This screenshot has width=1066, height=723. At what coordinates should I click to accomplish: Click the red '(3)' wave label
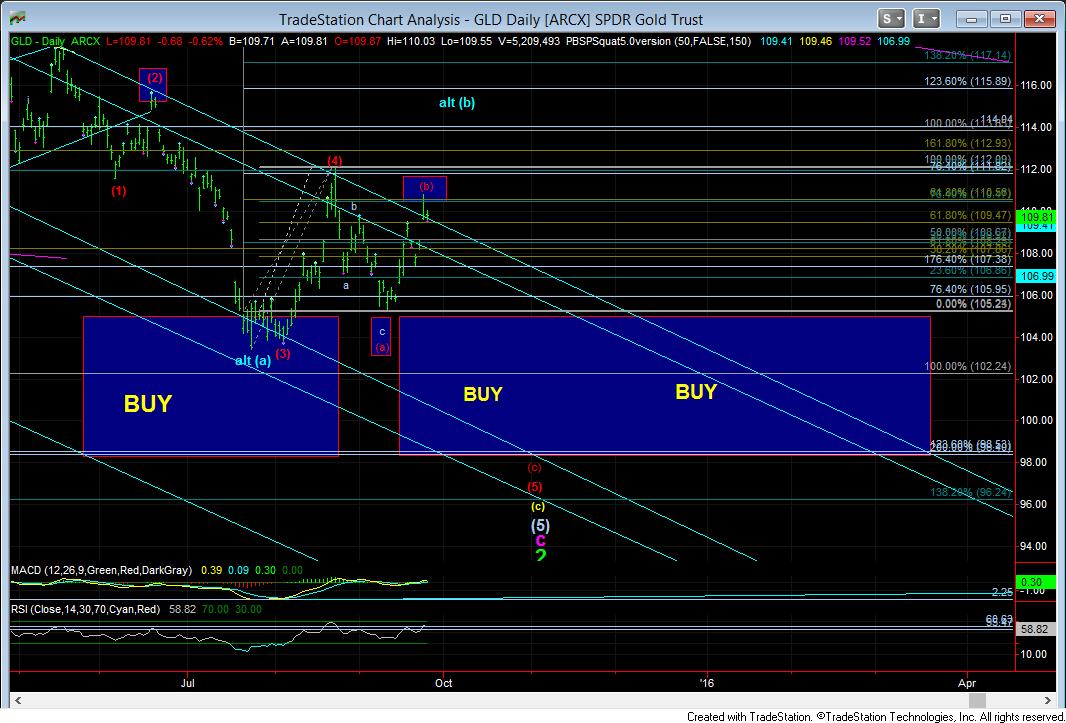coord(283,354)
